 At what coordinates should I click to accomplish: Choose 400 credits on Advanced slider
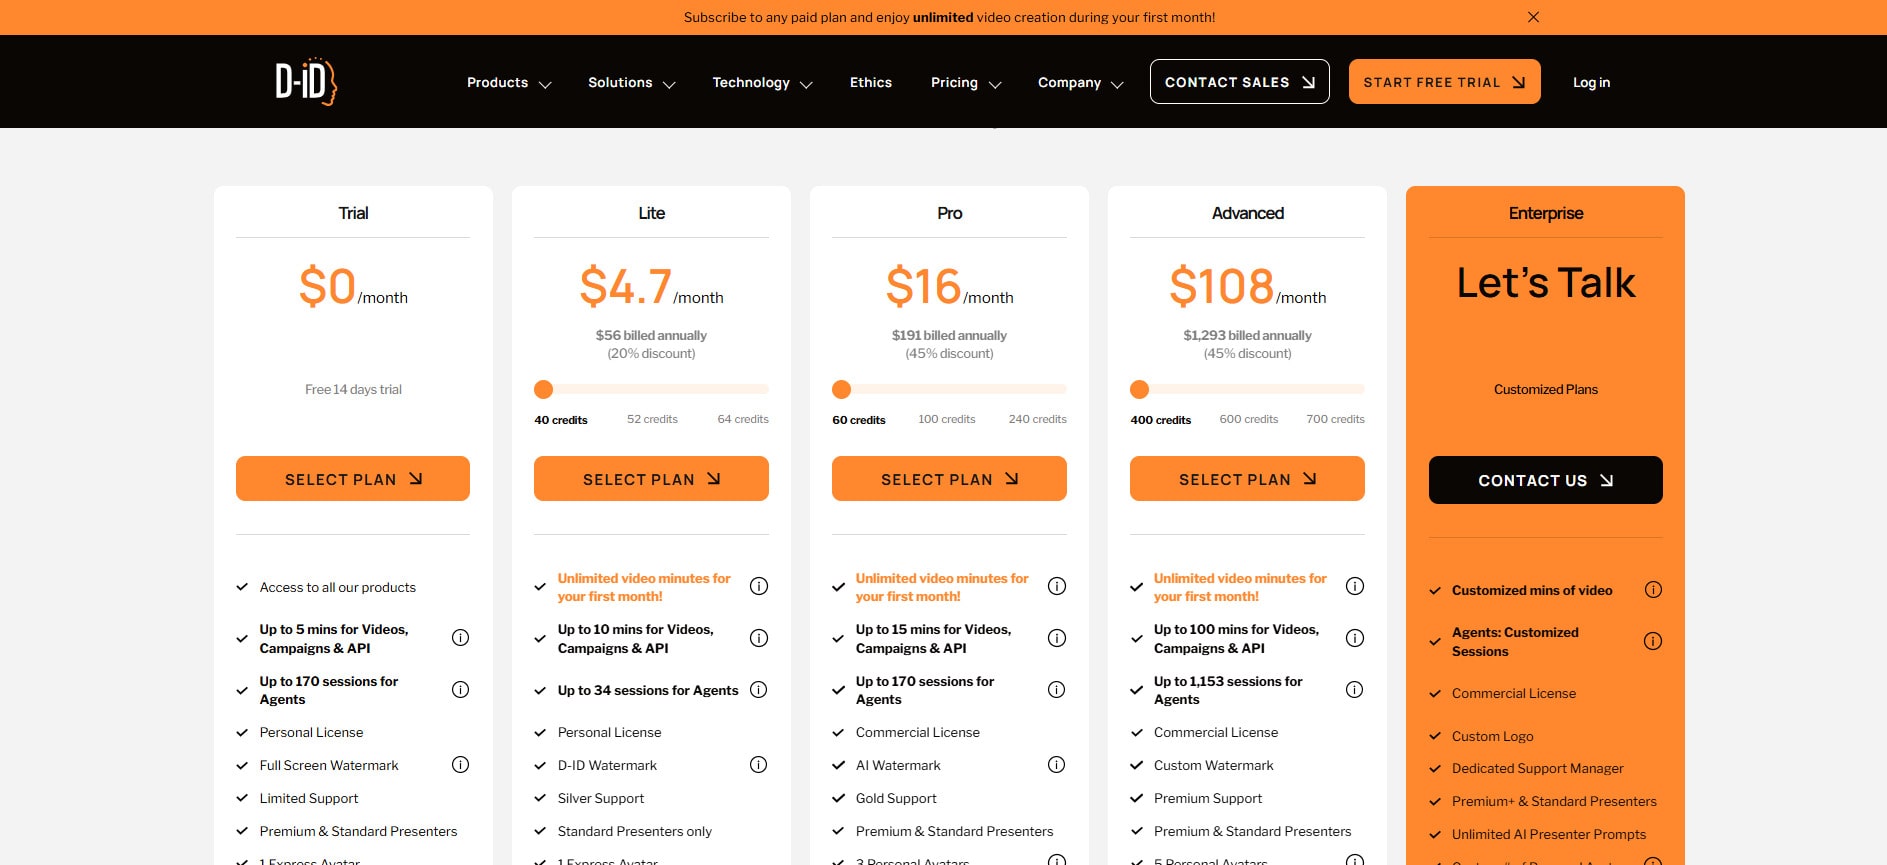click(x=1161, y=420)
